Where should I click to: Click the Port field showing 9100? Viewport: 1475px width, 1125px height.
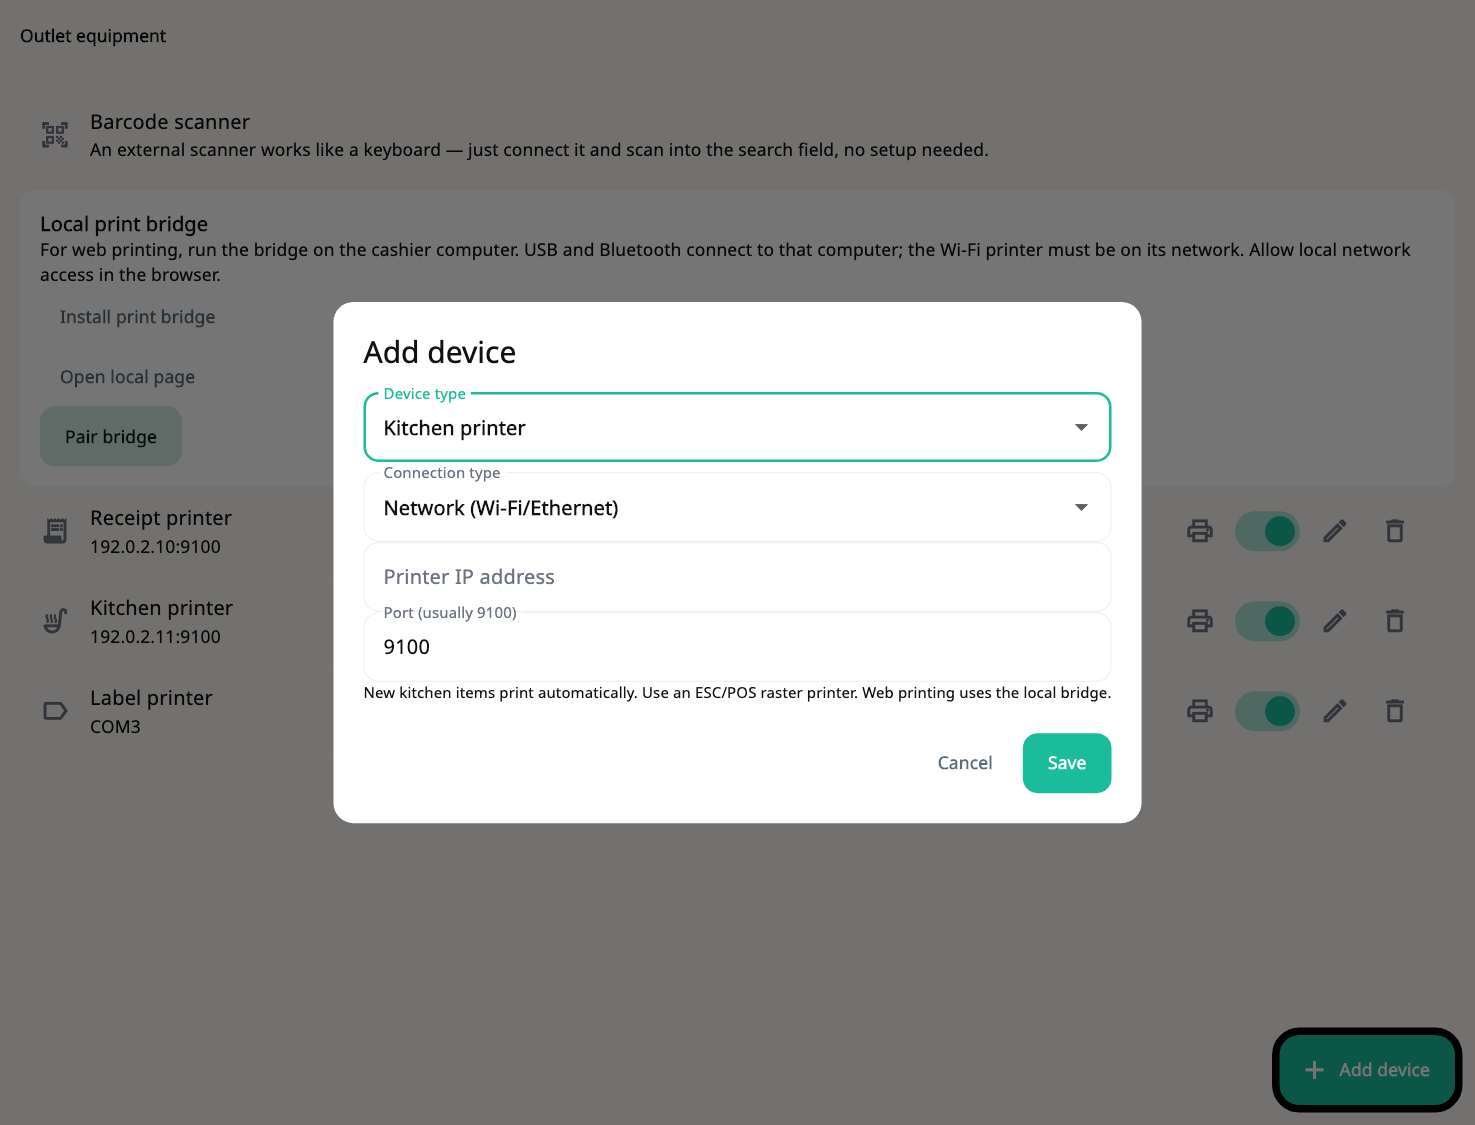737,647
